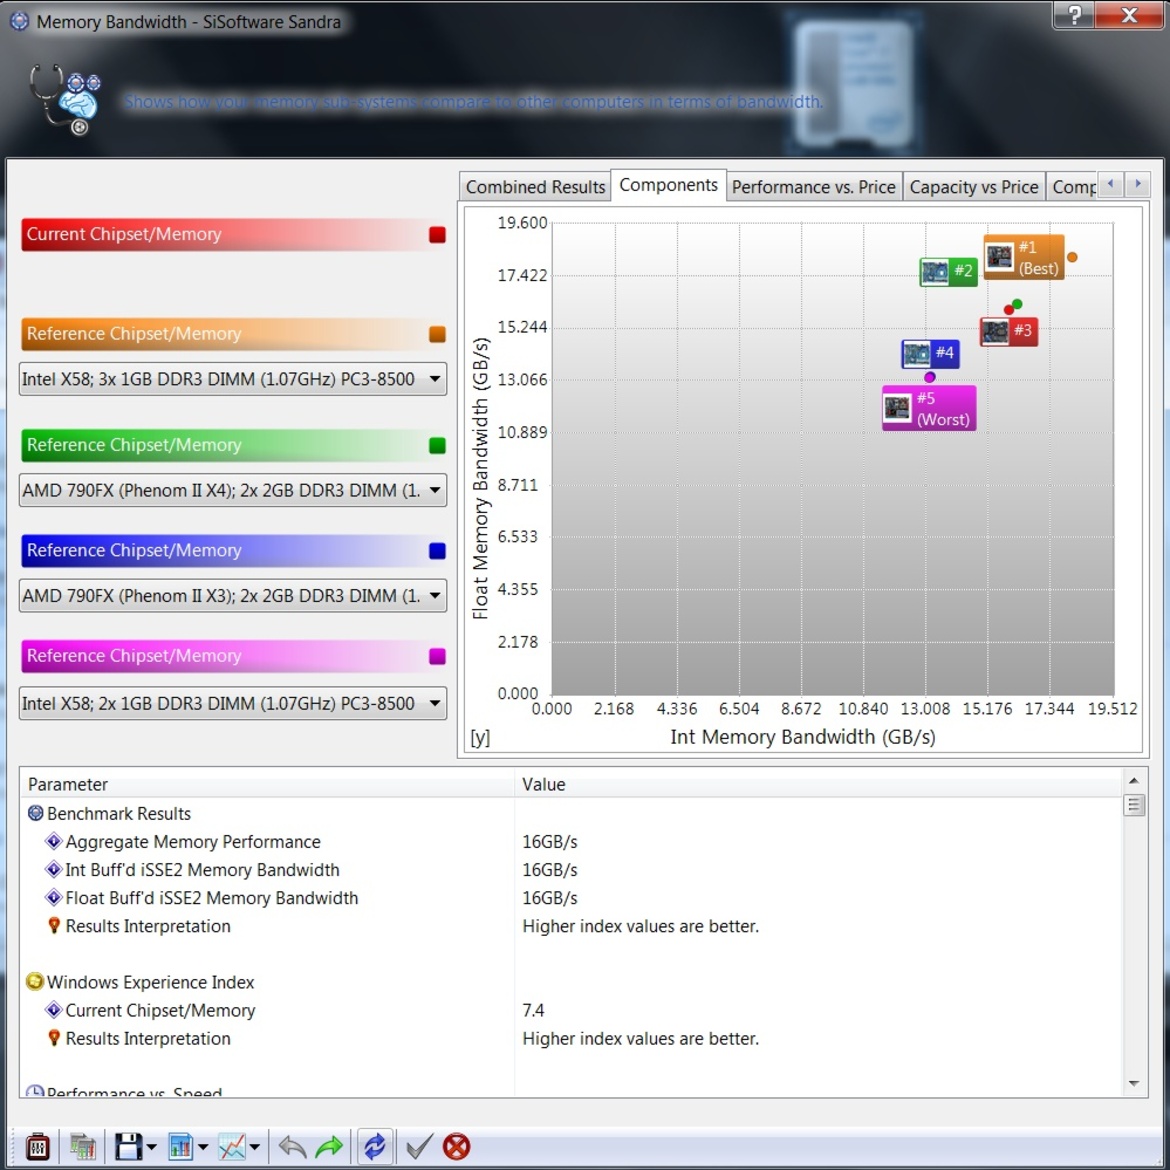Open the save icon's dropdown arrow
The width and height of the screenshot is (1170, 1170).
click(x=151, y=1147)
